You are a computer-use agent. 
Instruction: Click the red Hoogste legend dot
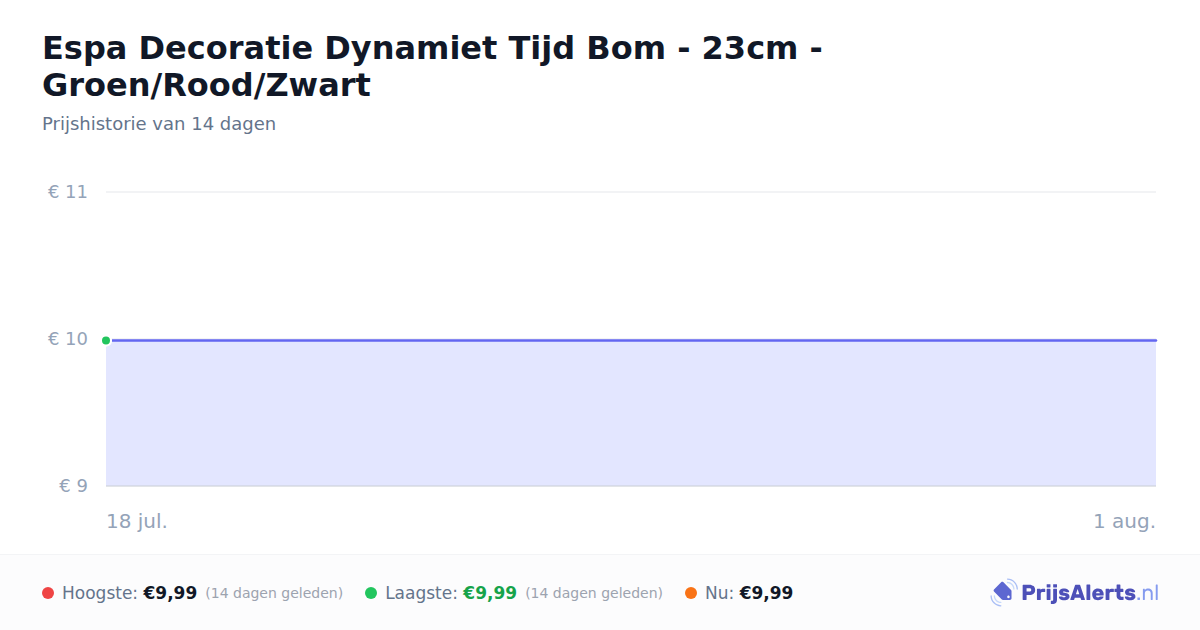coord(48,593)
